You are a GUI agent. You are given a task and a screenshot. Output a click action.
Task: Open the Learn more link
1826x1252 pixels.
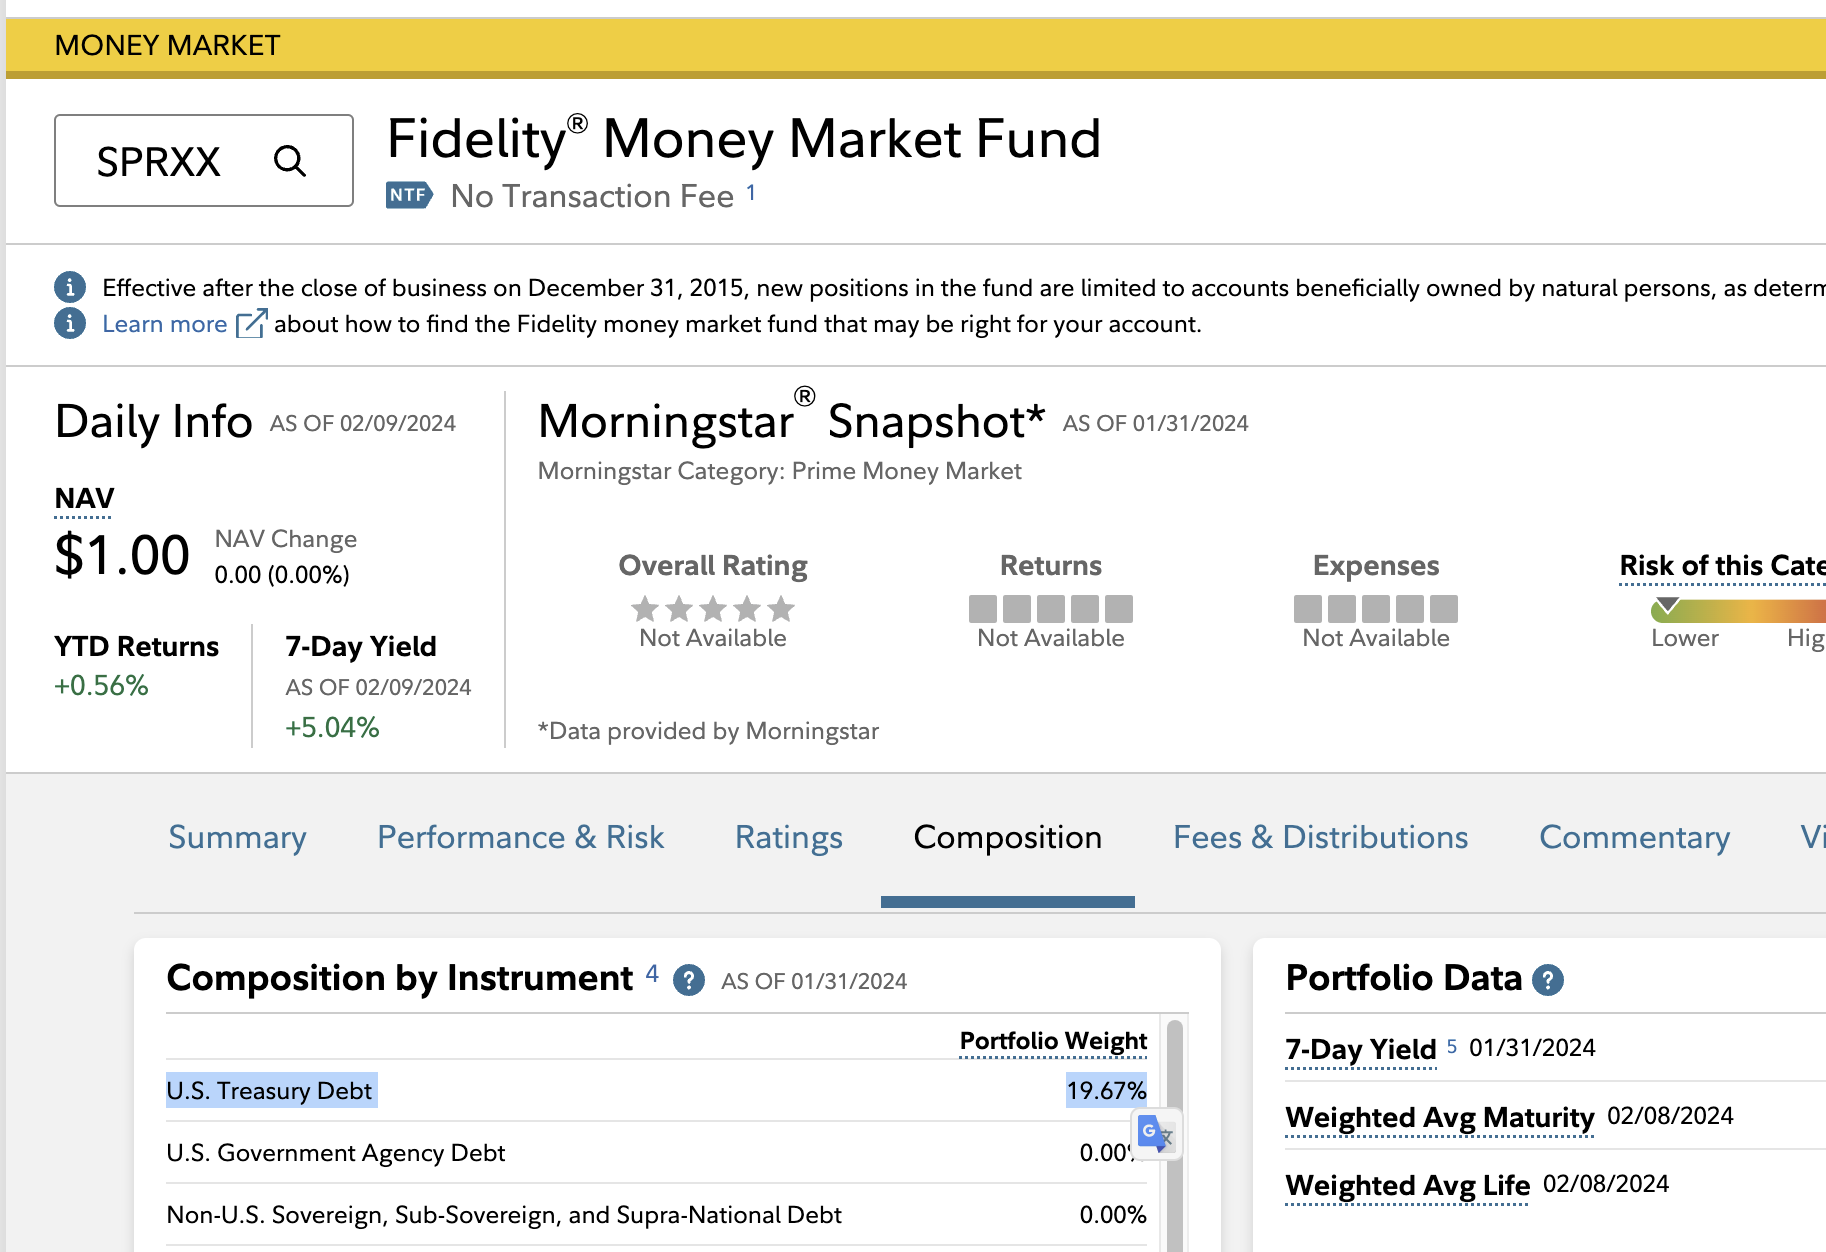click(165, 323)
